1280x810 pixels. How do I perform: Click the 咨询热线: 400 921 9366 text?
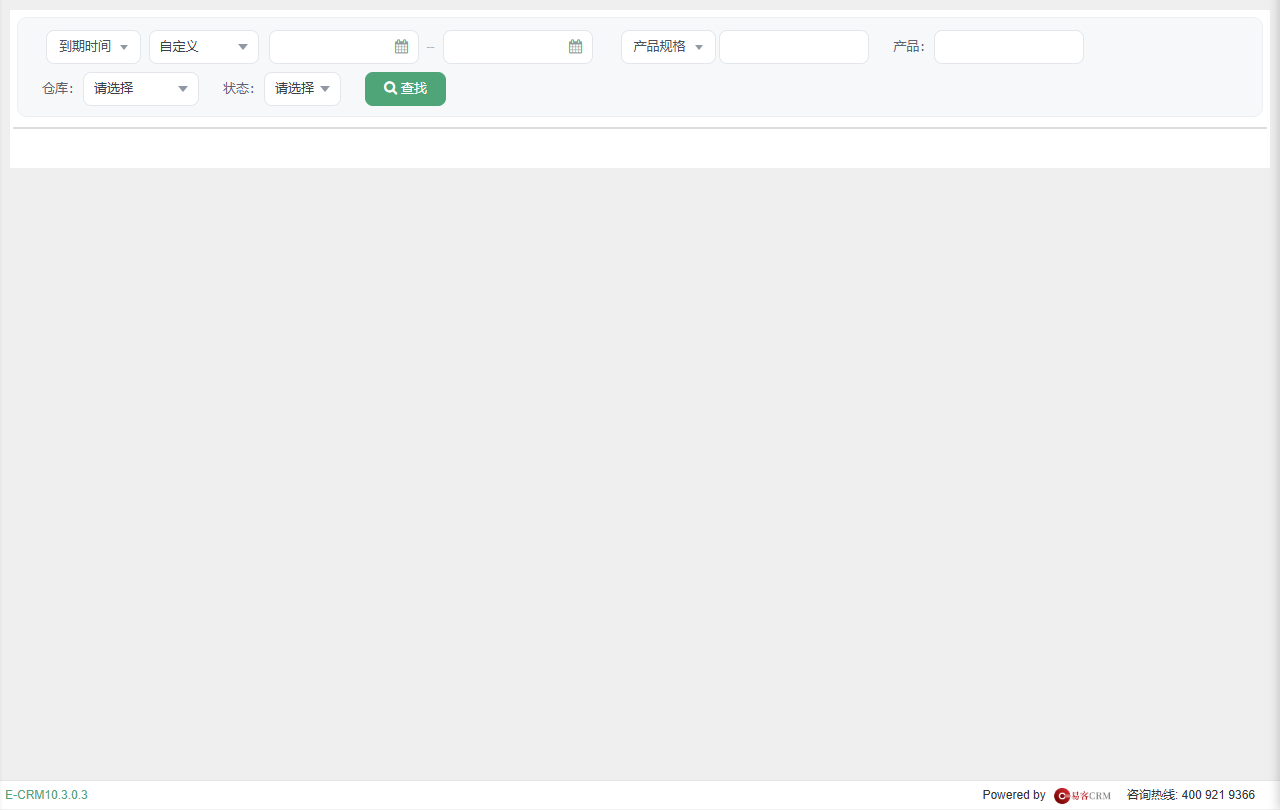click(x=1191, y=795)
